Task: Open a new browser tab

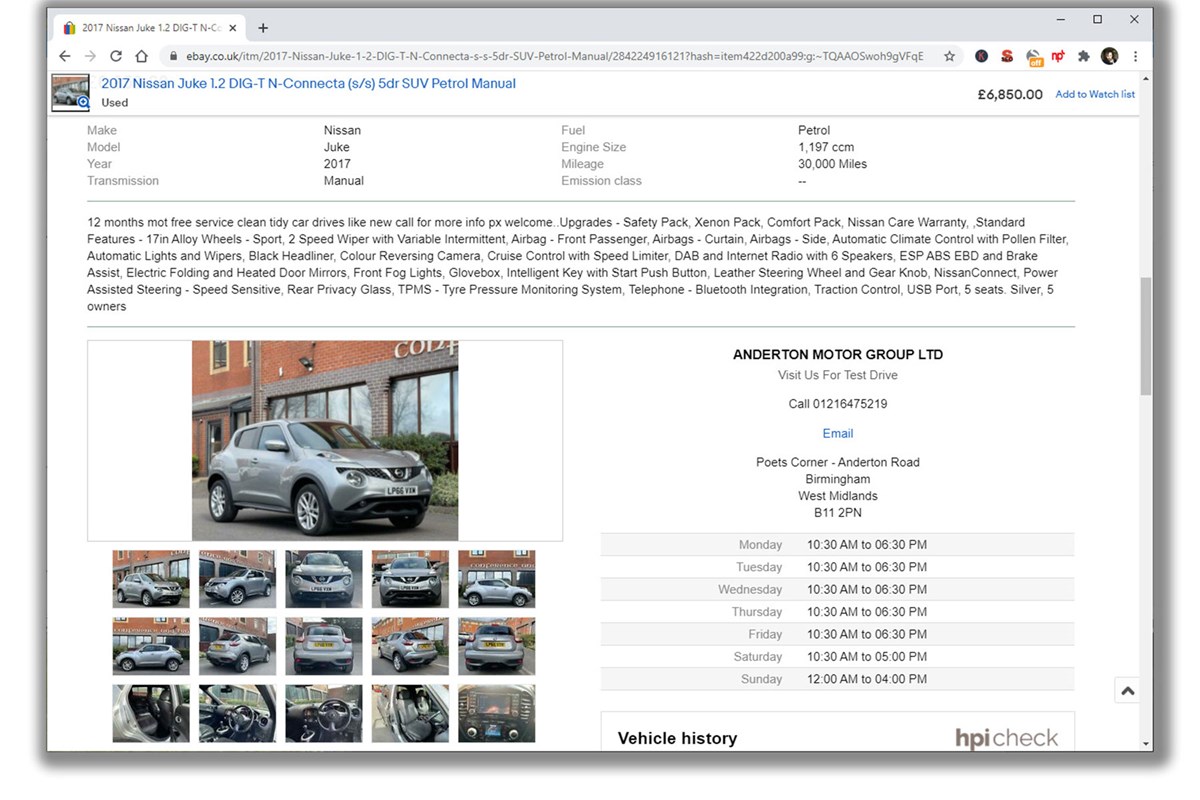Action: pyautogui.click(x=263, y=28)
